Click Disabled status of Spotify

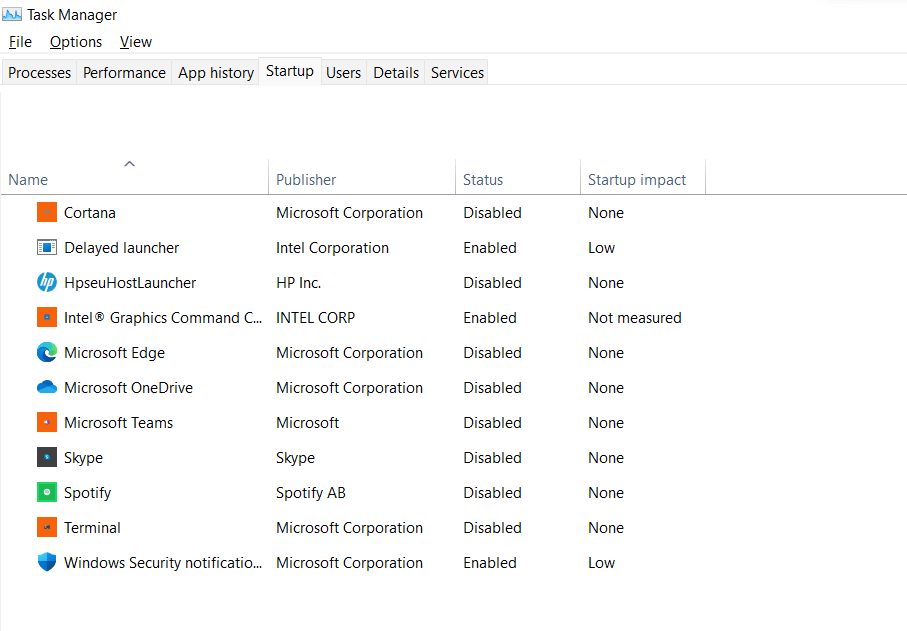click(492, 493)
